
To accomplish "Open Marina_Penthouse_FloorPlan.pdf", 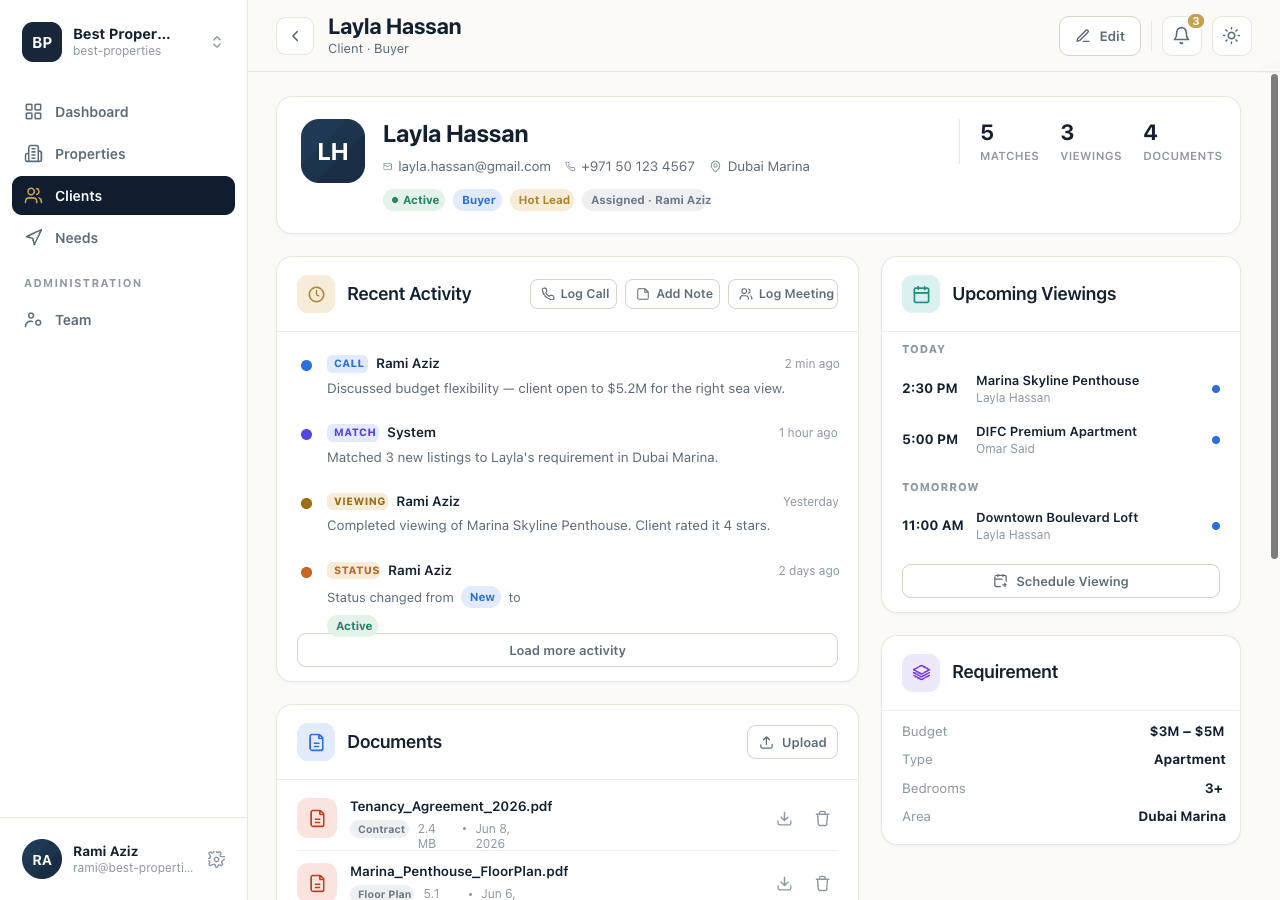I will coord(459,871).
